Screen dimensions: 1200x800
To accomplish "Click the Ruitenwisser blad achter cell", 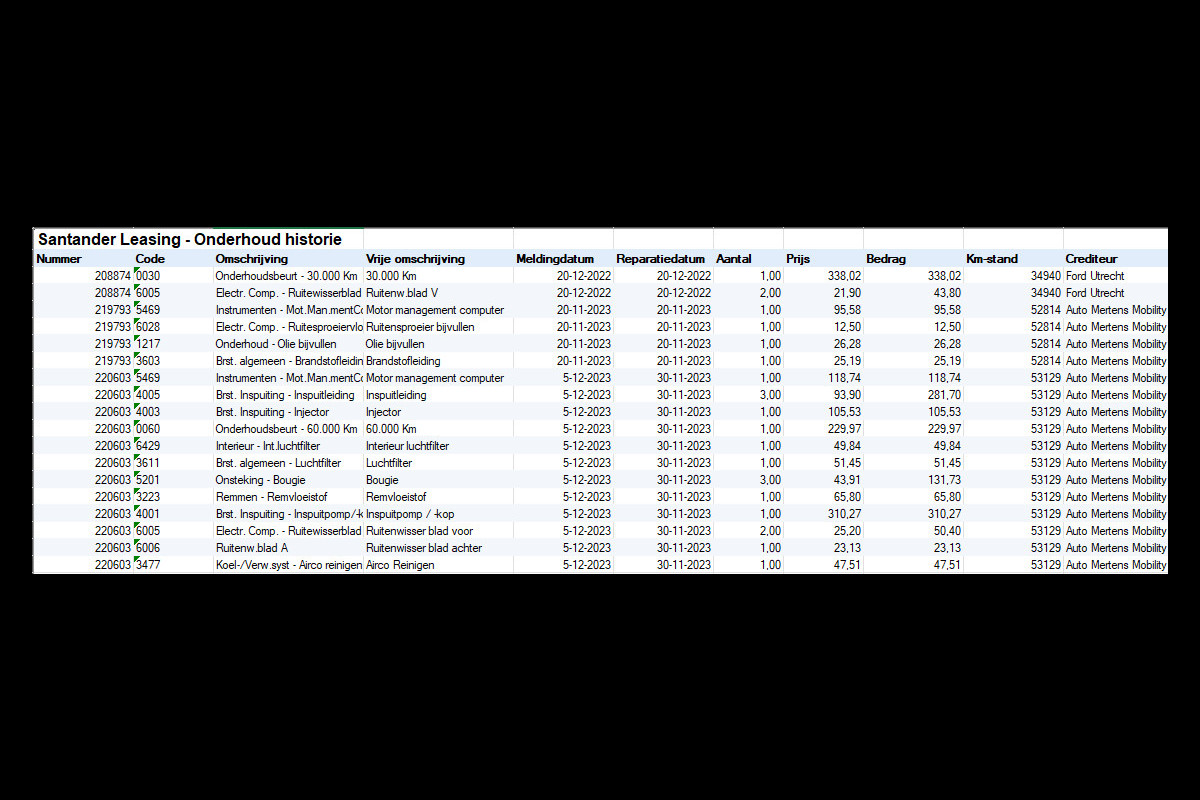I will [424, 548].
